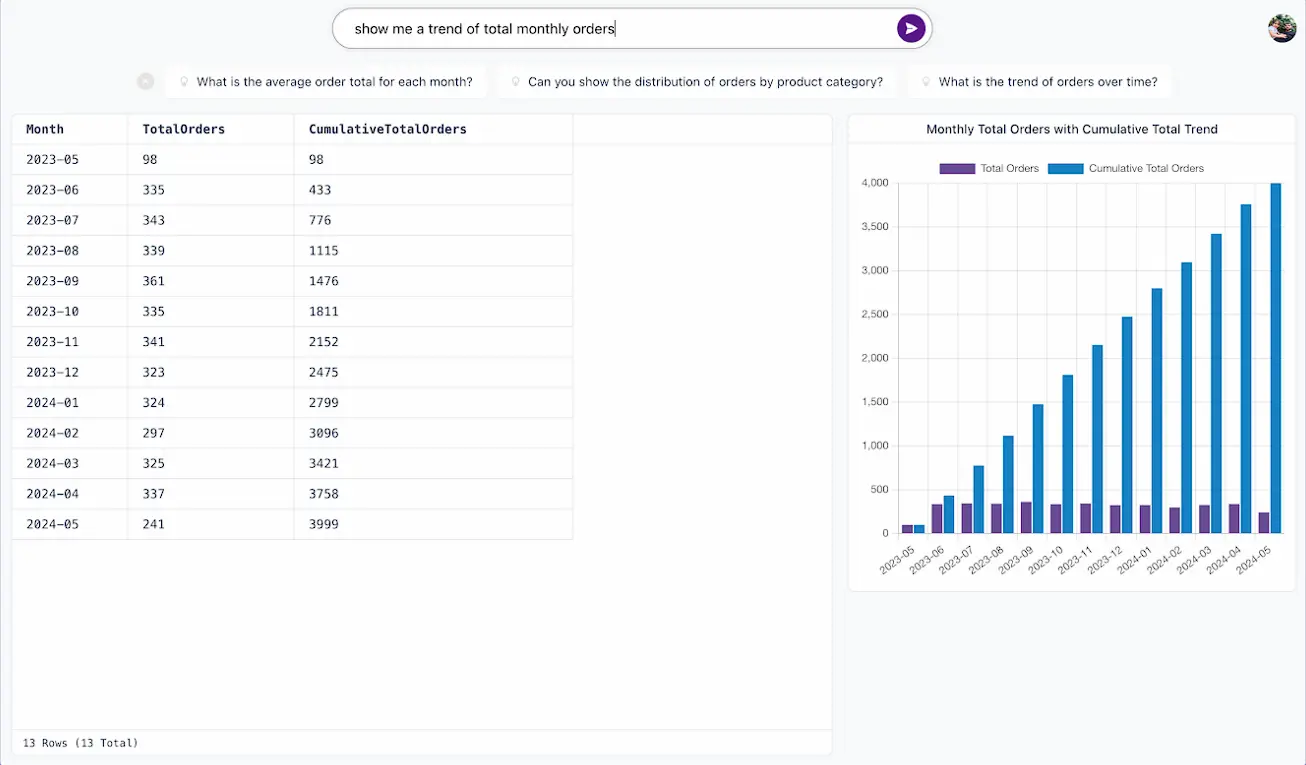
Task: Open the profile avatar in the top-right corner
Action: (1280, 28)
